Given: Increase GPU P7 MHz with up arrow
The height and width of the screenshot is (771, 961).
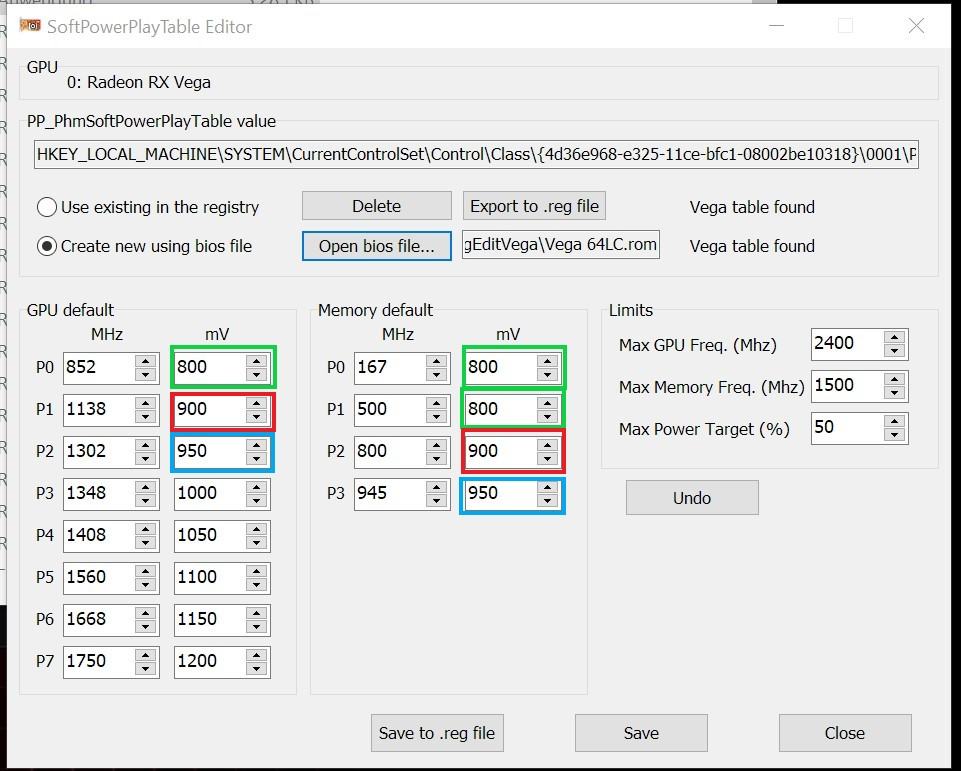Looking at the screenshot, I should pyautogui.click(x=146, y=655).
